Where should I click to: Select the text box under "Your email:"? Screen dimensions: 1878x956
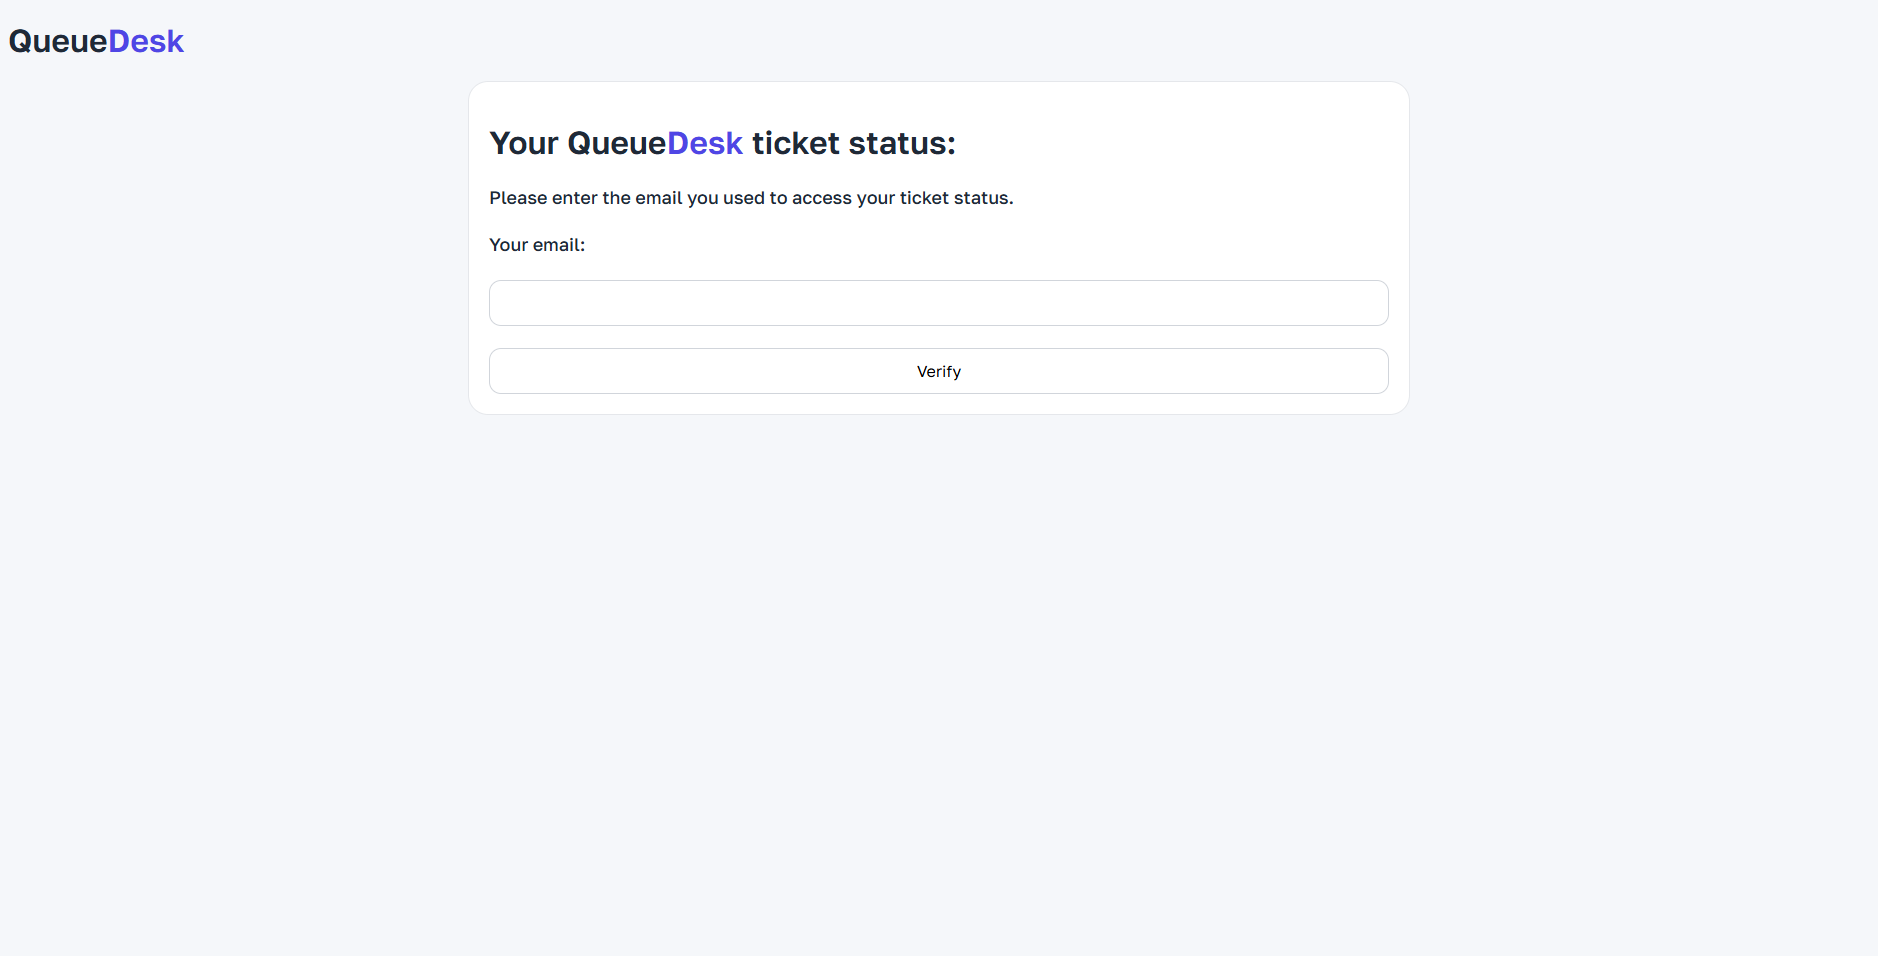click(938, 303)
